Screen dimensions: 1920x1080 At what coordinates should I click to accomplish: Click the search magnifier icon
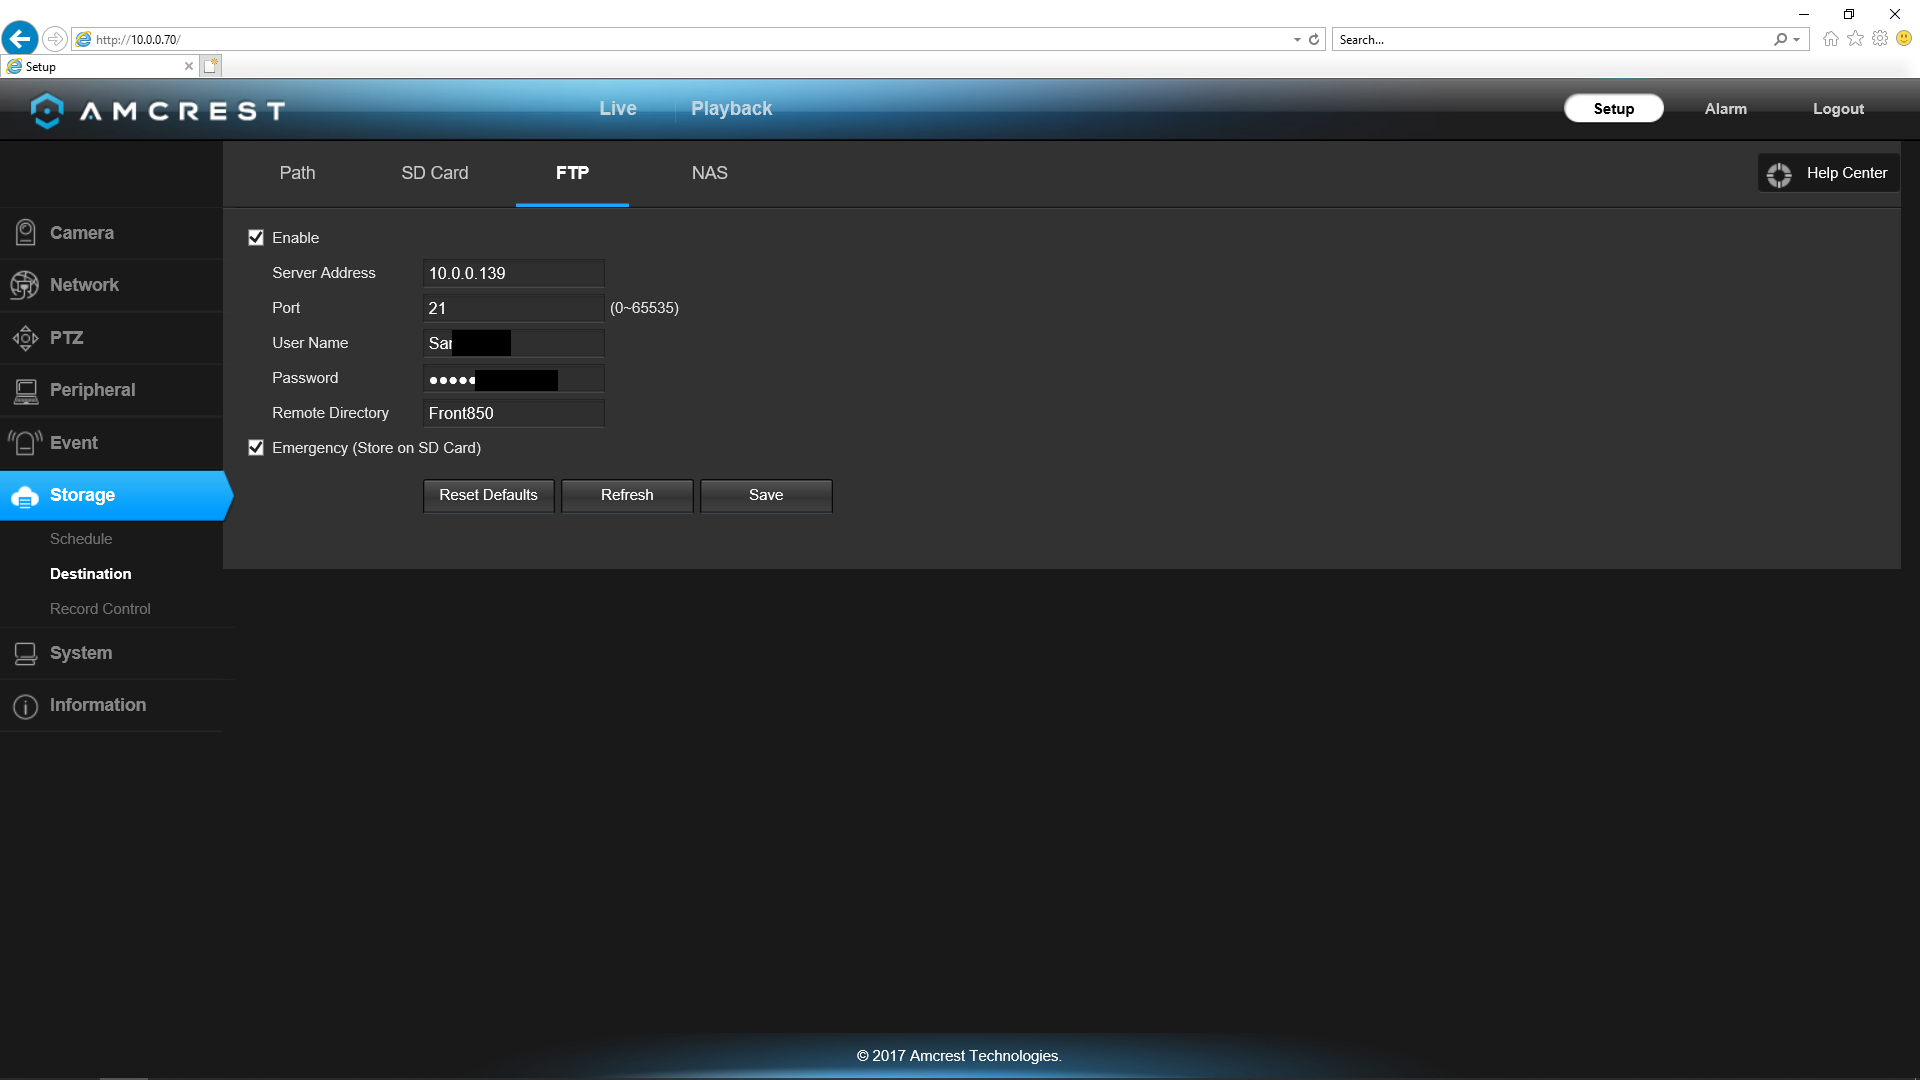(x=1780, y=40)
